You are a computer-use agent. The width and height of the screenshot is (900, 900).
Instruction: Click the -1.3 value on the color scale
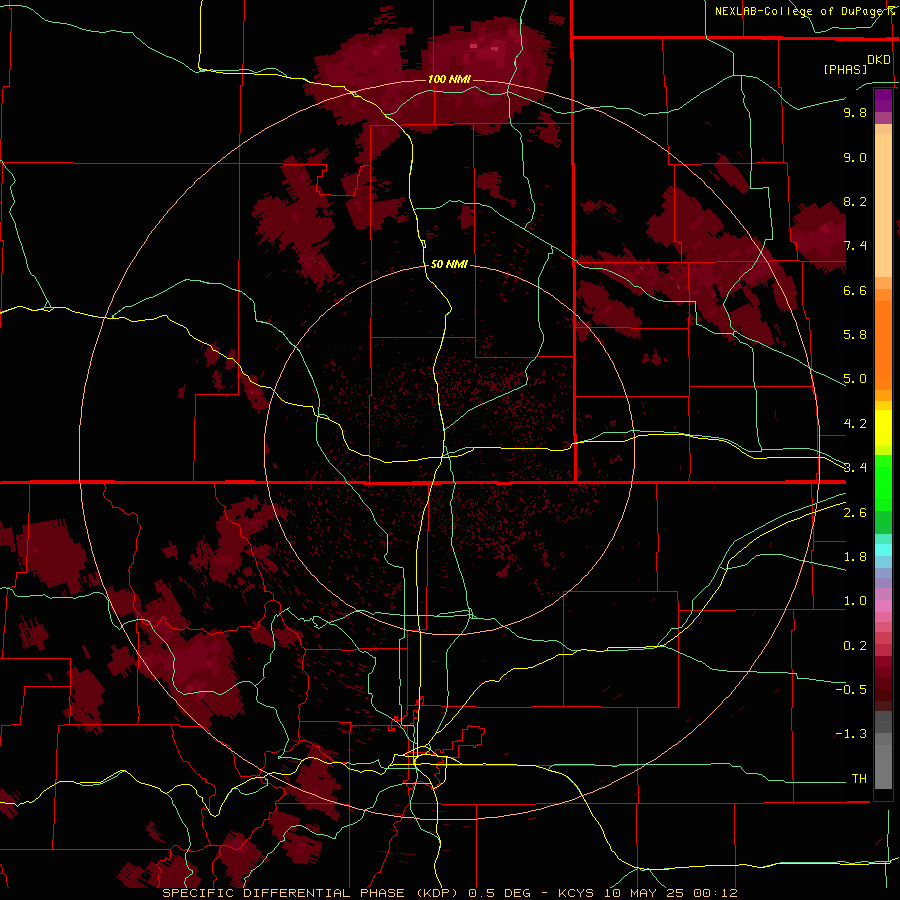point(851,734)
